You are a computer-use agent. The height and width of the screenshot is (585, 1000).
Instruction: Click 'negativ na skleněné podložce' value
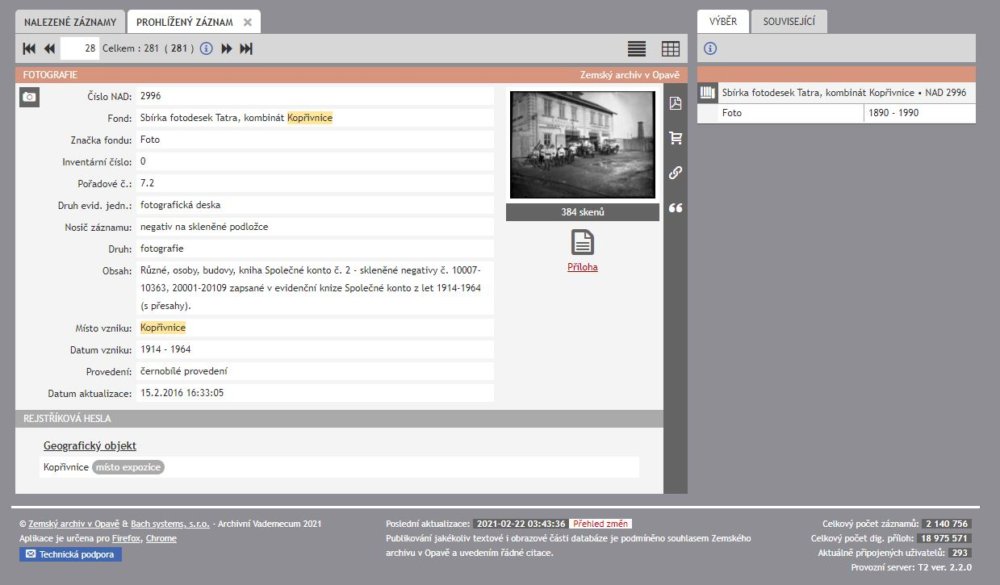[204, 227]
